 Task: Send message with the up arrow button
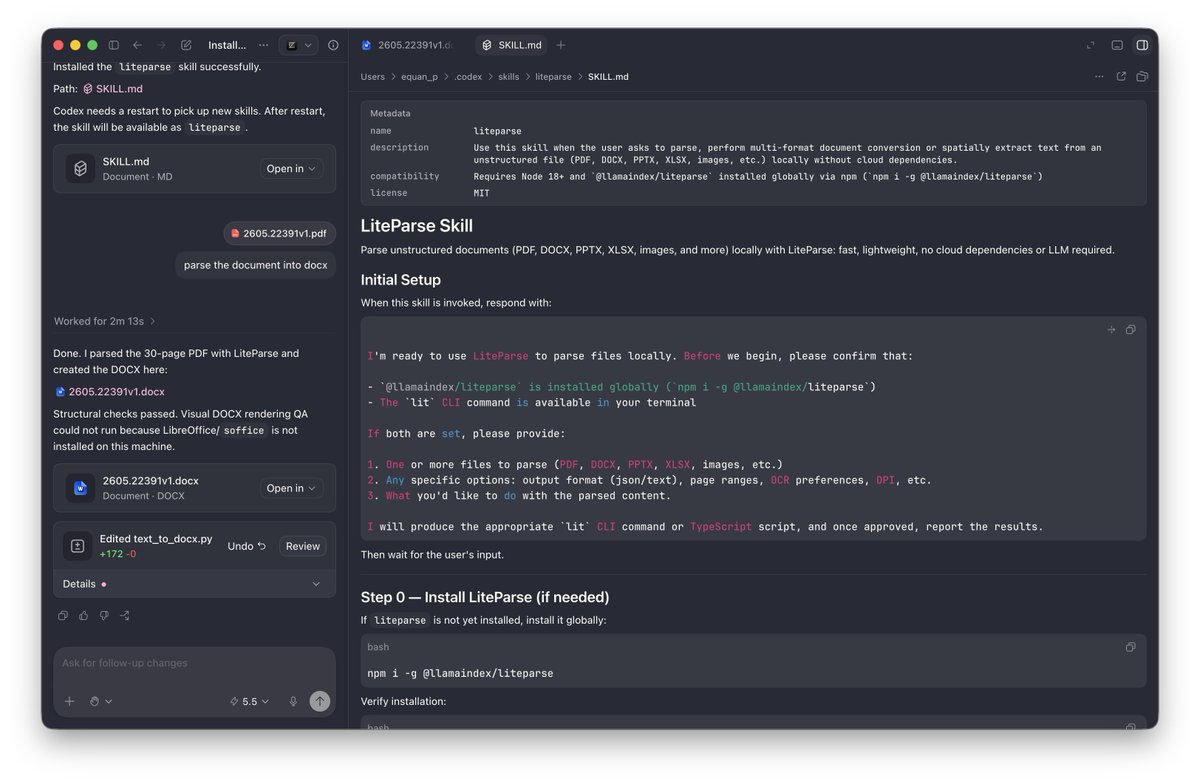tap(320, 701)
